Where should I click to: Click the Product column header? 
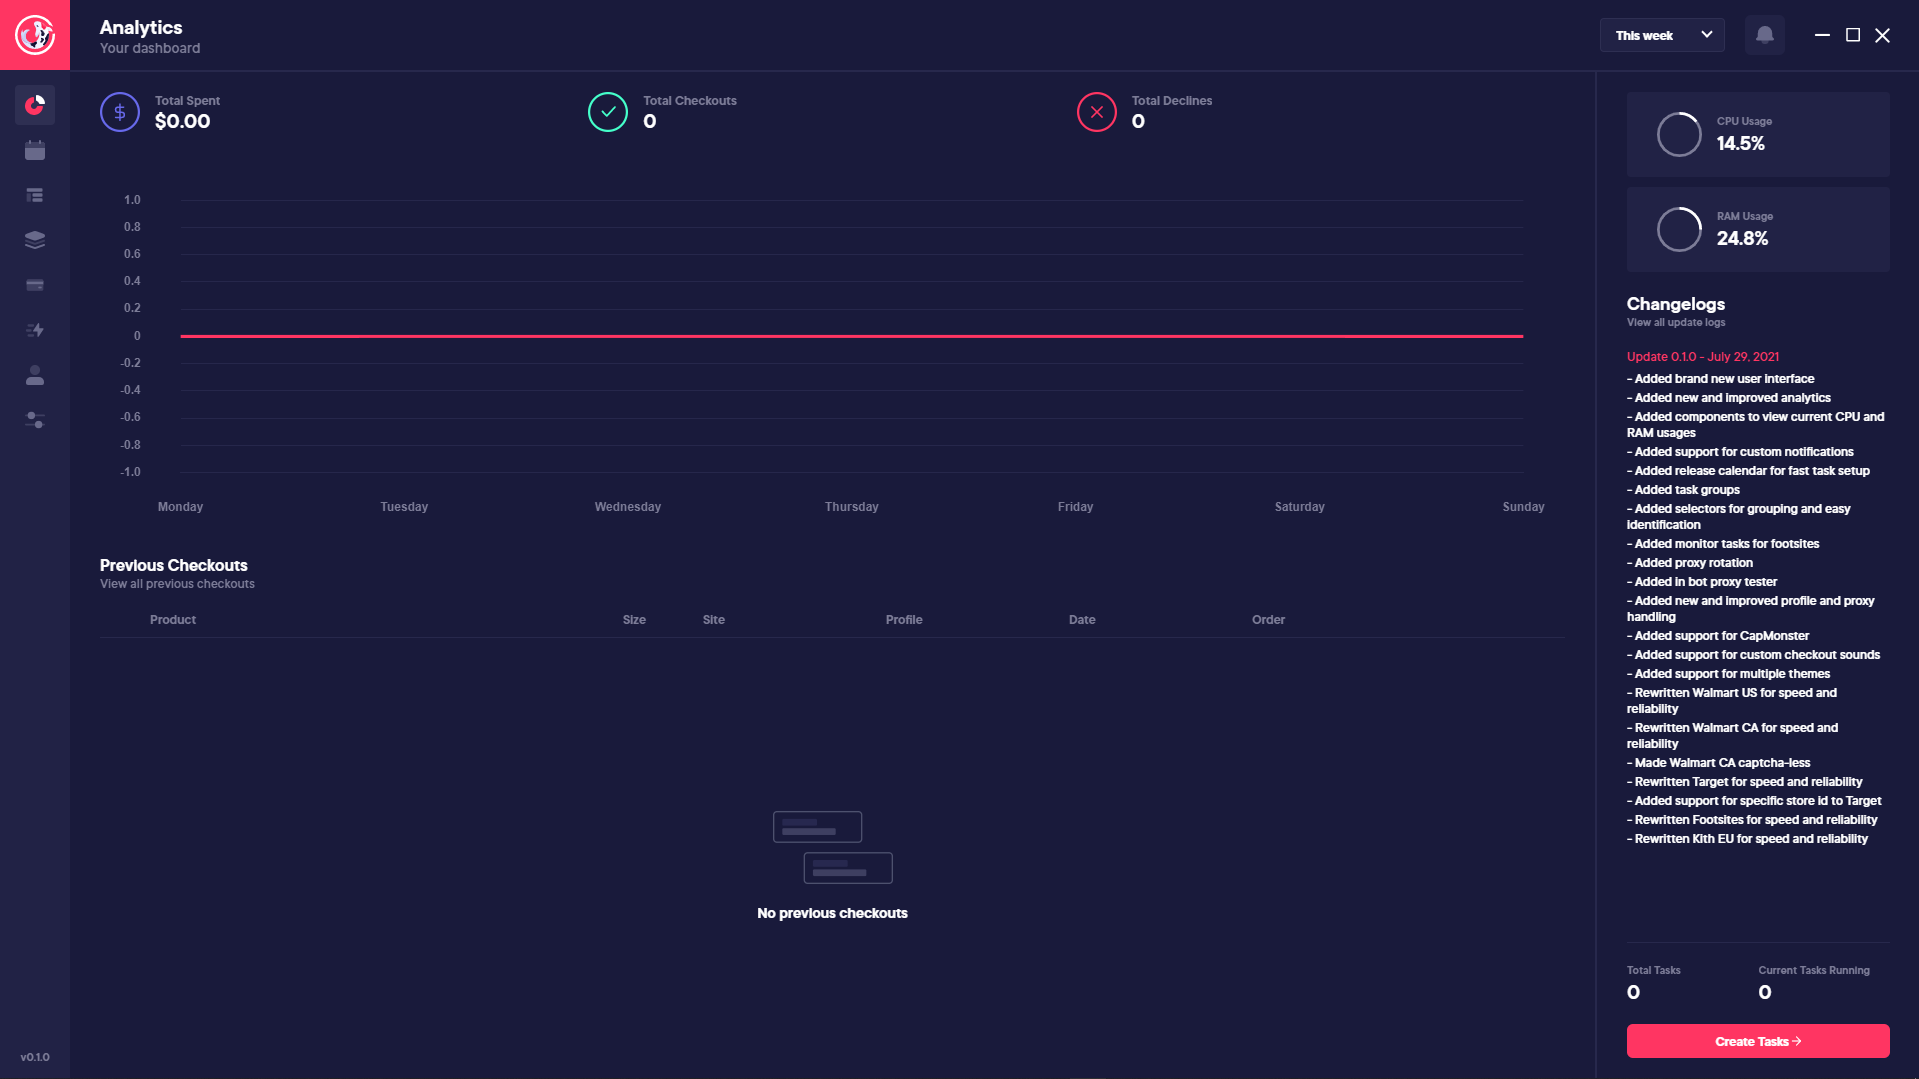coord(173,620)
